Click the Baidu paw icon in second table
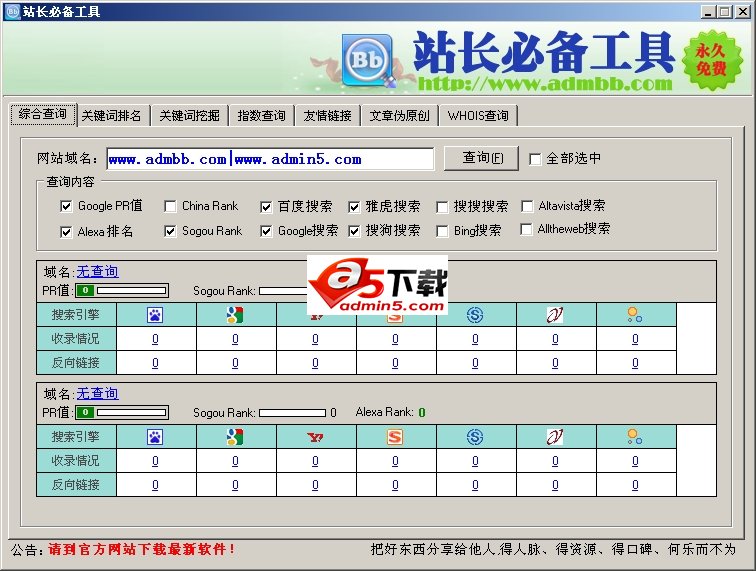This screenshot has width=756, height=571. pos(155,437)
